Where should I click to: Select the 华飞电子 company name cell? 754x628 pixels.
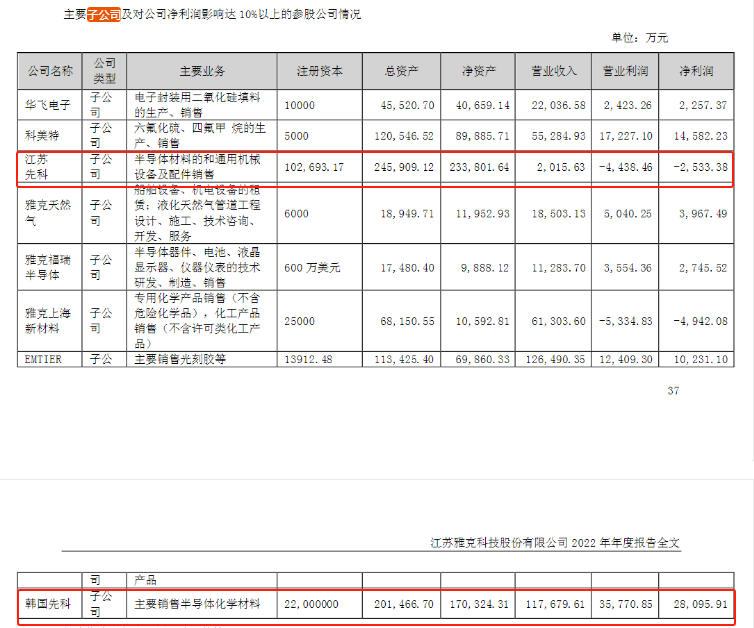coord(48,105)
